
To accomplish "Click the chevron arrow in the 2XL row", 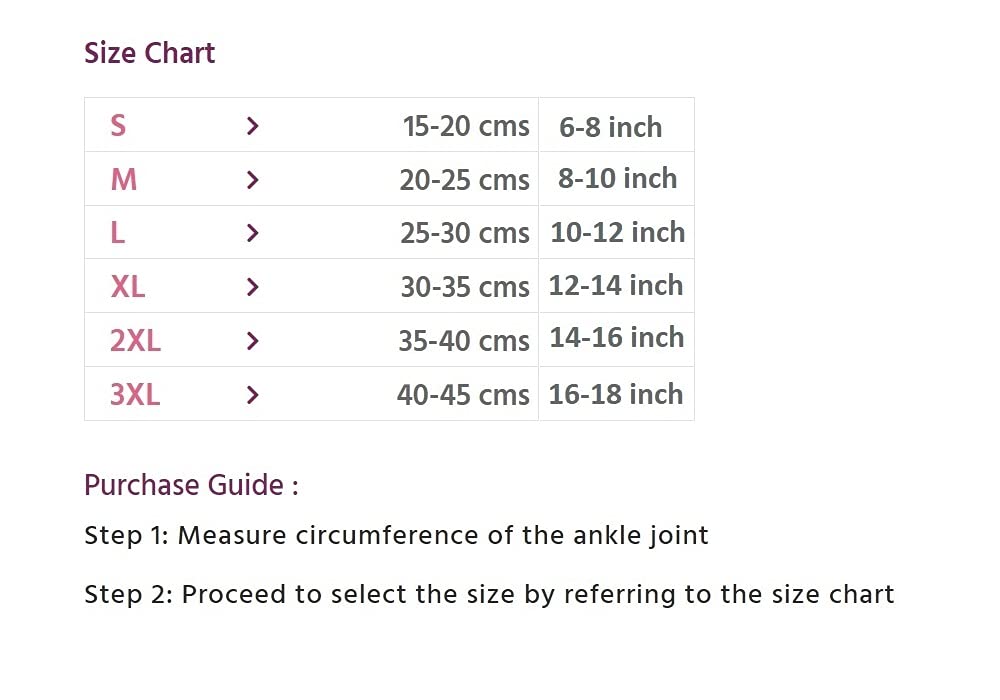I will (x=252, y=341).
